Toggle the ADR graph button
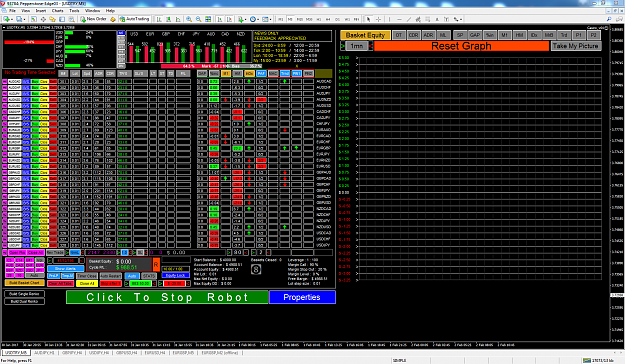625x364 pixels. tap(428, 35)
